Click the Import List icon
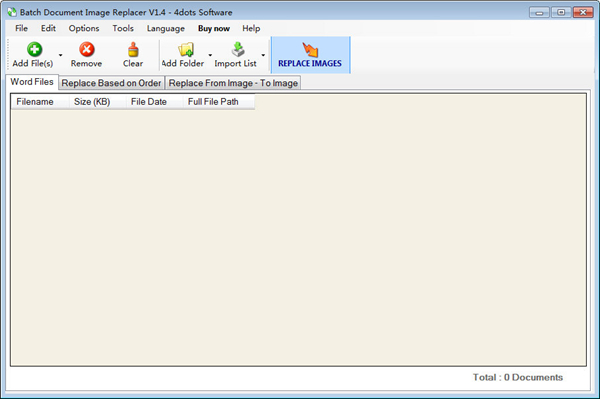The height and width of the screenshot is (399, 600). click(x=238, y=49)
